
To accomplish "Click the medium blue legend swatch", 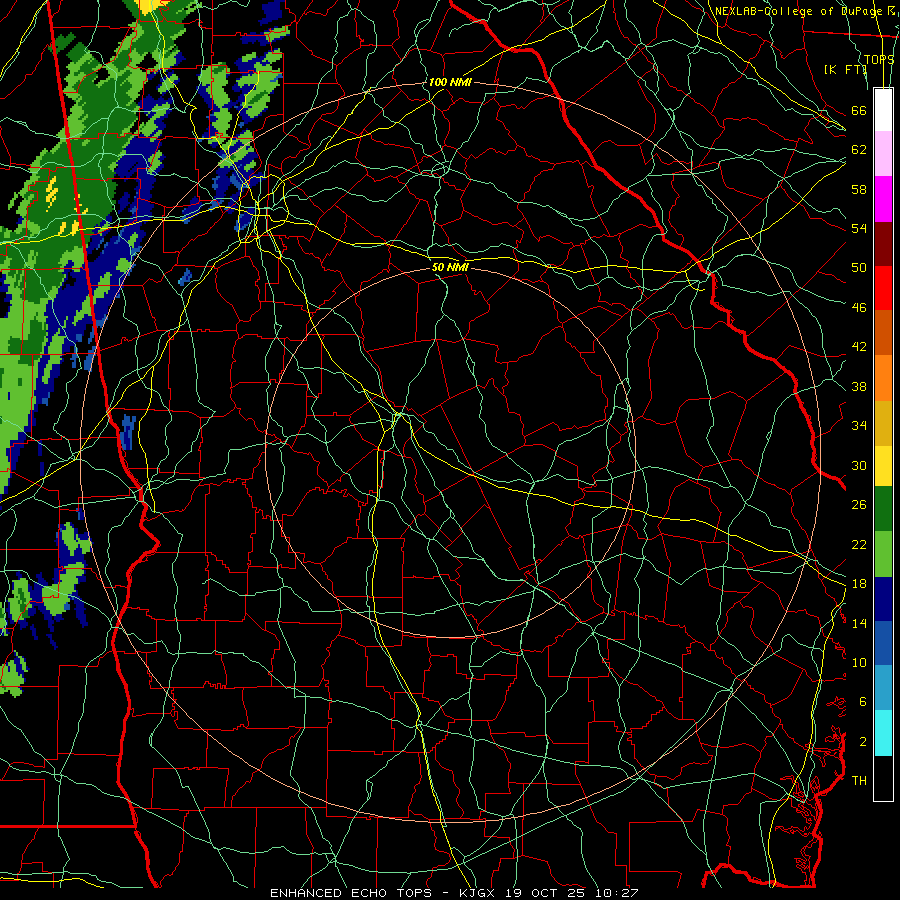I will [883, 643].
